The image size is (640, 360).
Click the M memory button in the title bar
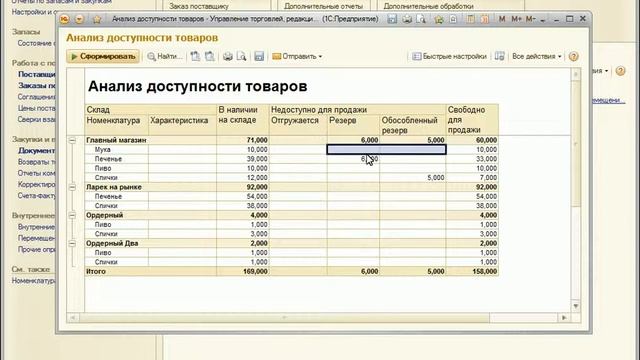click(502, 19)
